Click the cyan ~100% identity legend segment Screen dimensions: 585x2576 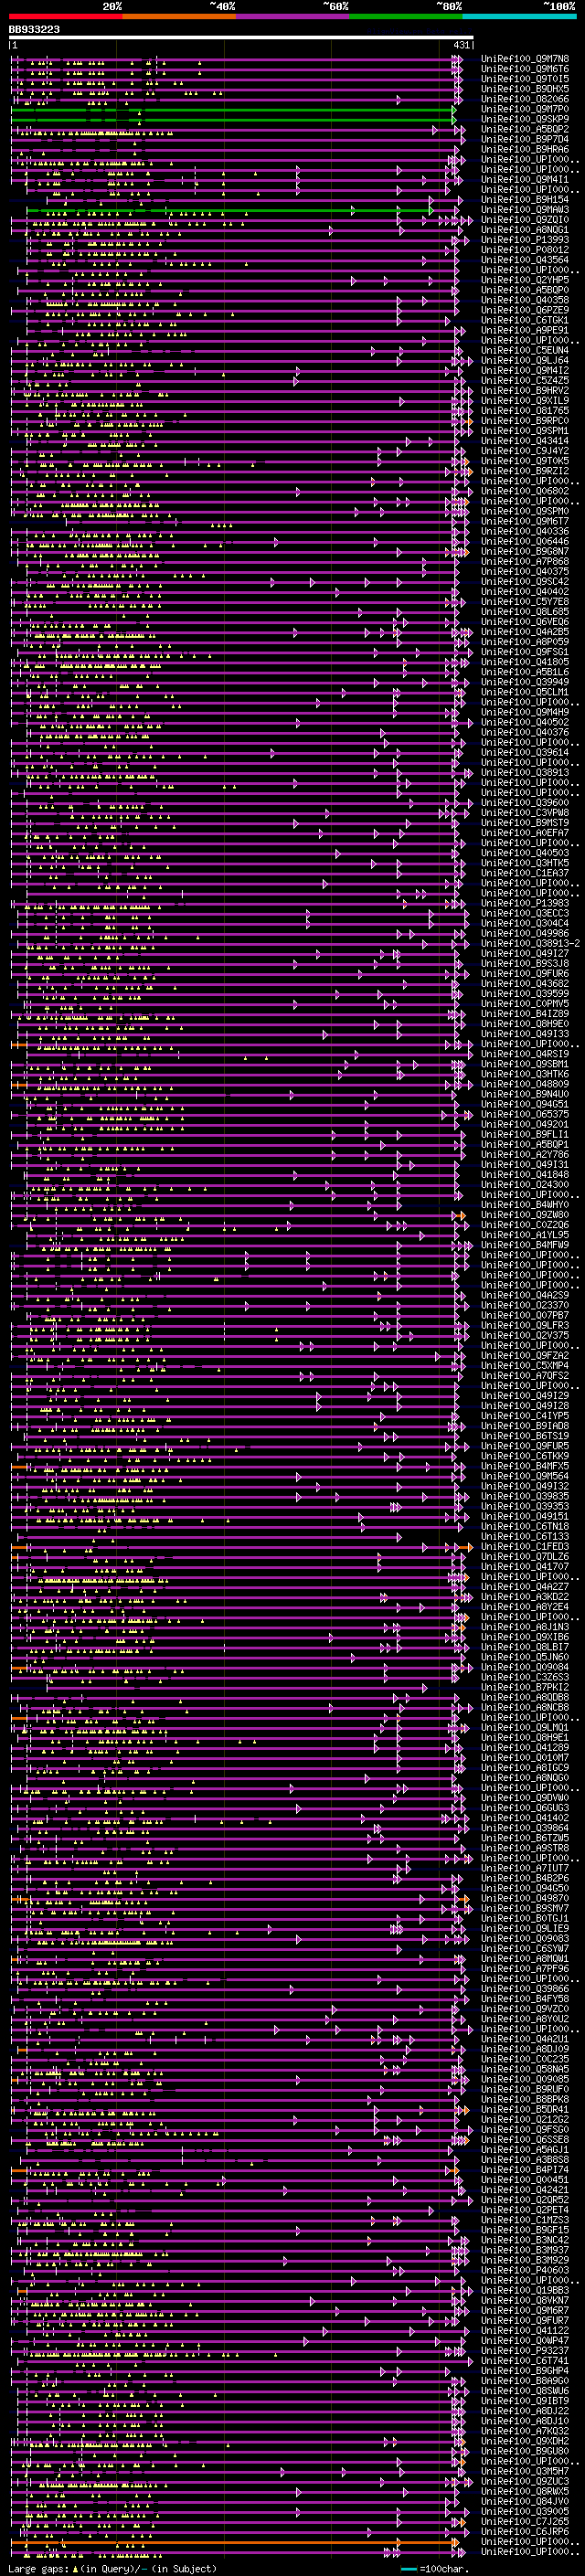(x=519, y=17)
